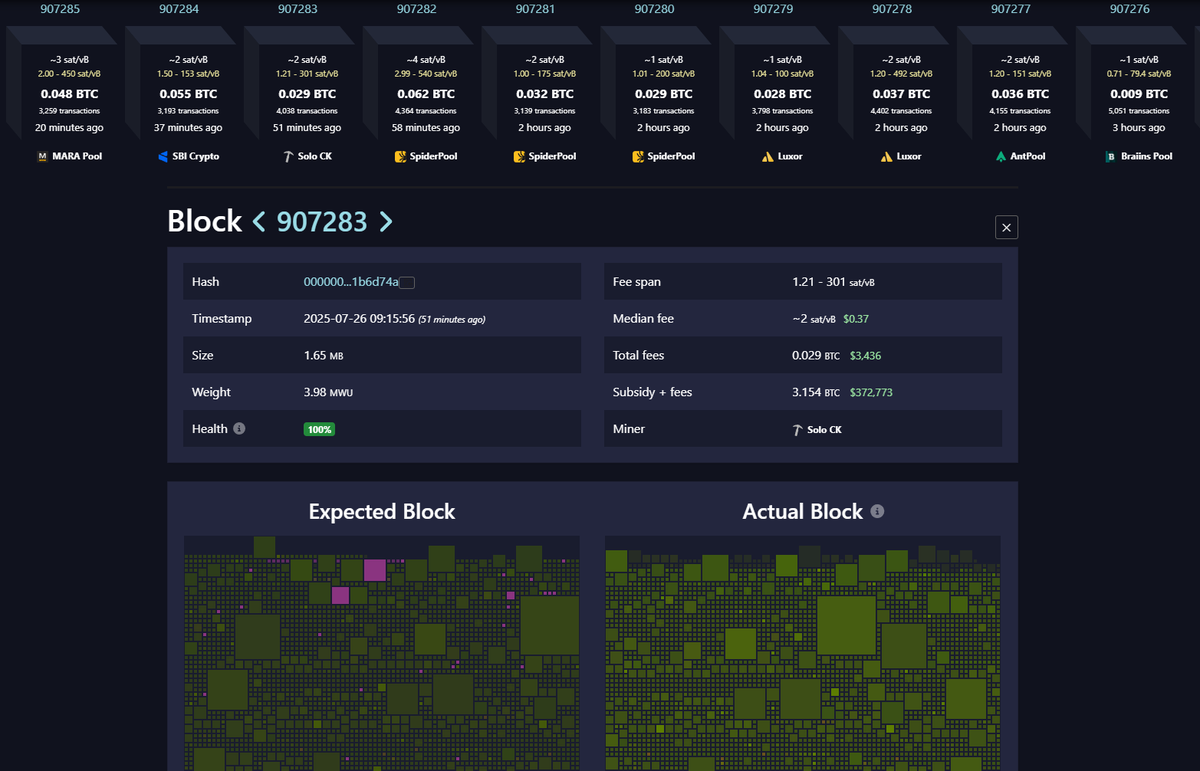Copy the block hash with clipboard icon
The image size is (1200, 771).
point(407,282)
